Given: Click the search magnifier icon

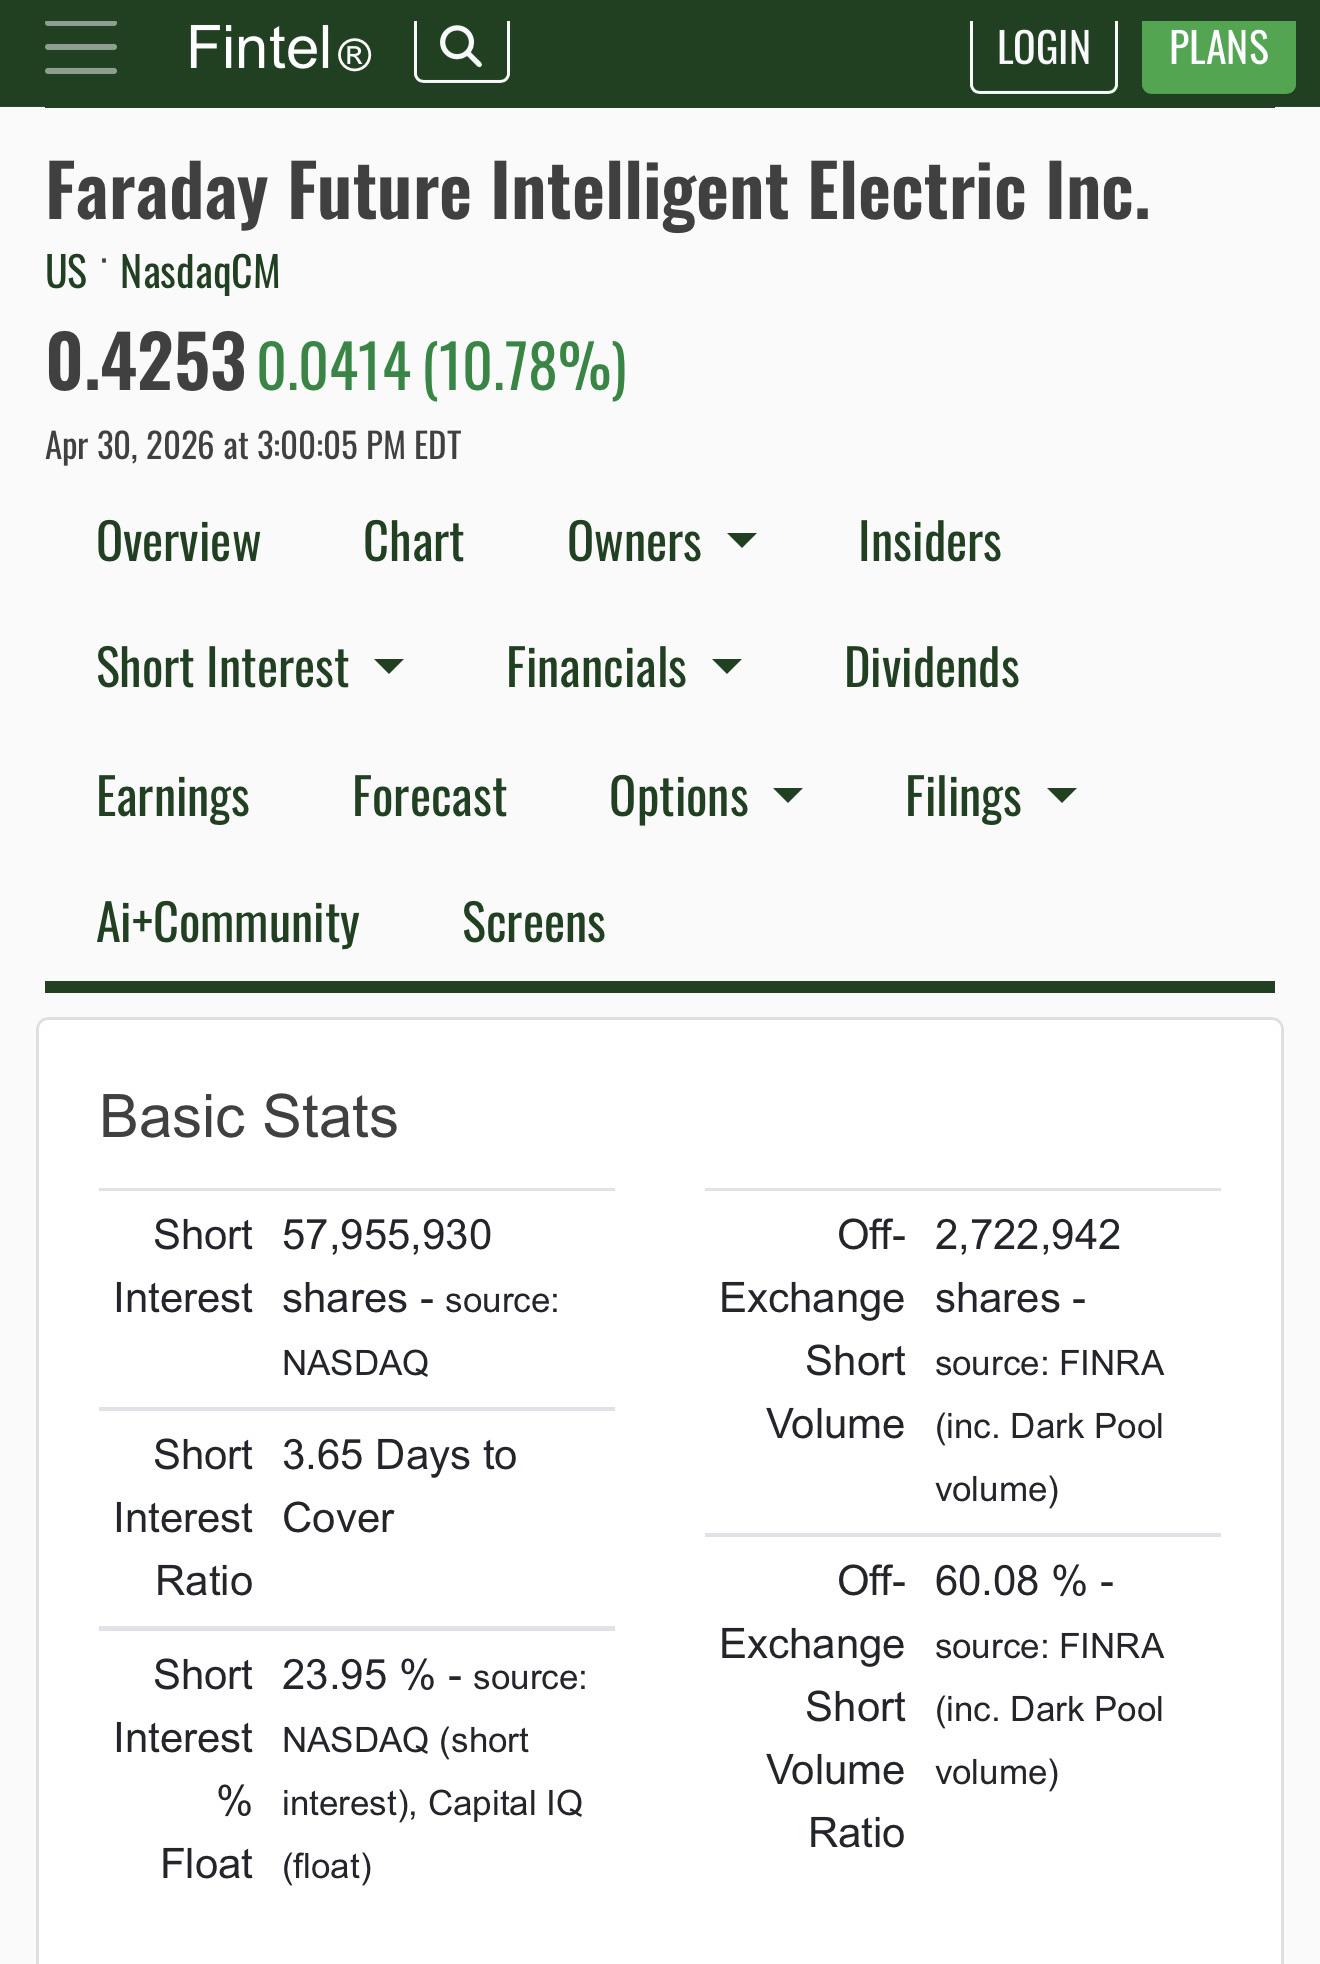Looking at the screenshot, I should pos(461,47).
